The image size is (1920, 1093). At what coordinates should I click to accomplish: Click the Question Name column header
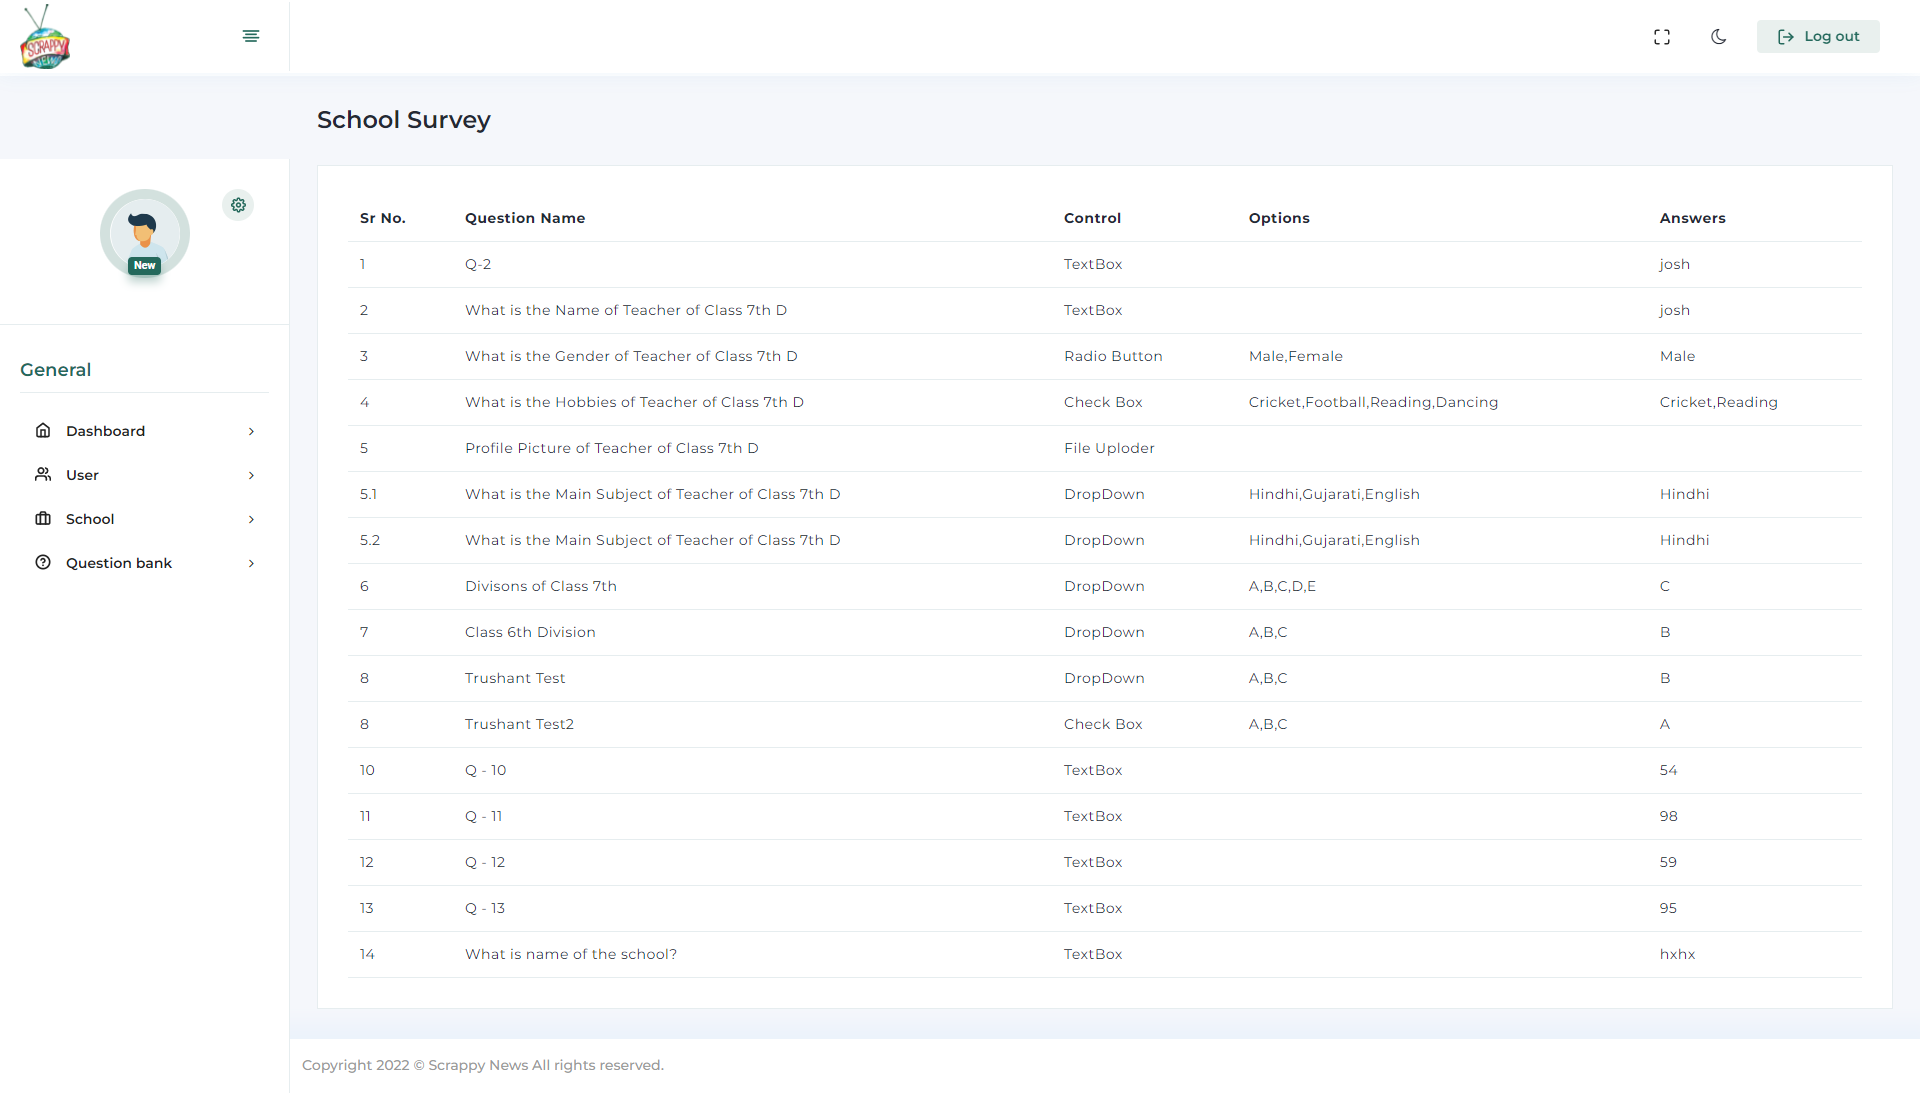(x=525, y=218)
